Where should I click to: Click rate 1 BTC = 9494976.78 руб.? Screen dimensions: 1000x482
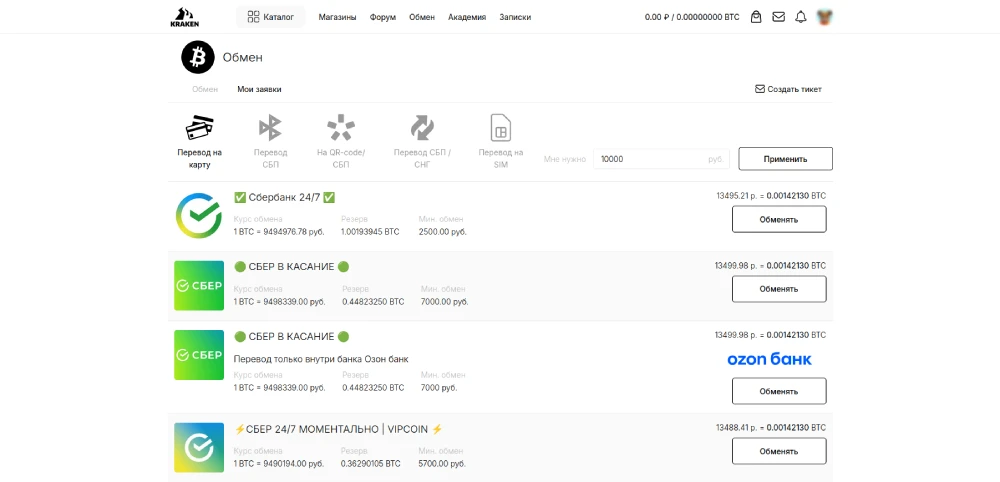click(279, 231)
